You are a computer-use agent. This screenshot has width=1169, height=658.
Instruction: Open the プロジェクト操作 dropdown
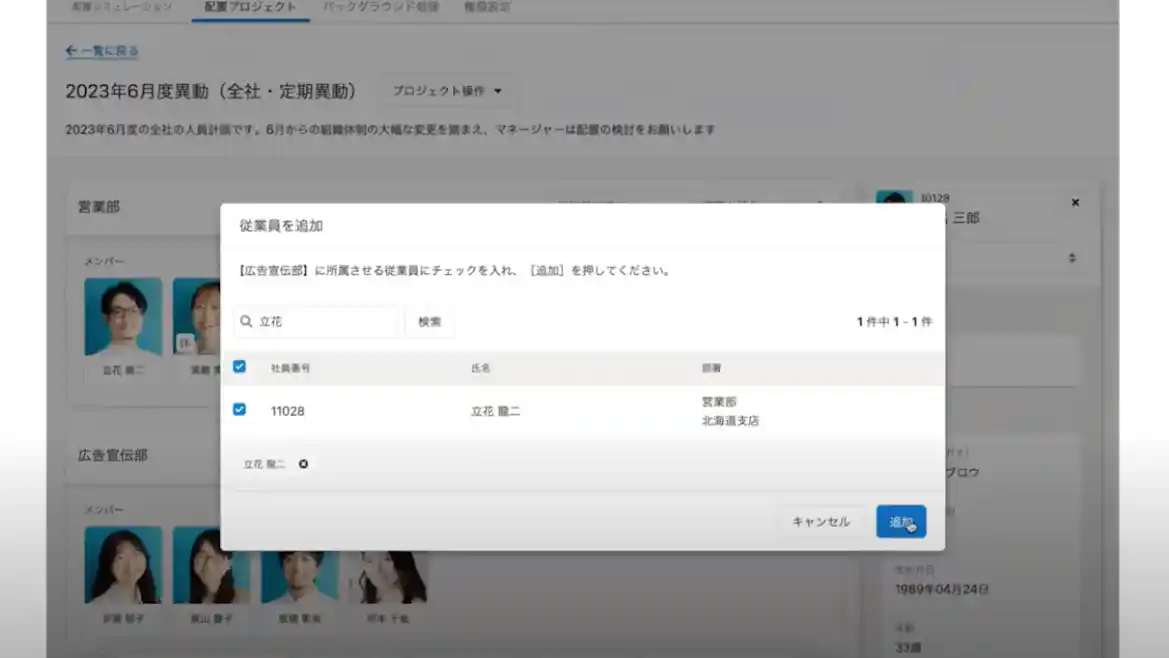447,91
